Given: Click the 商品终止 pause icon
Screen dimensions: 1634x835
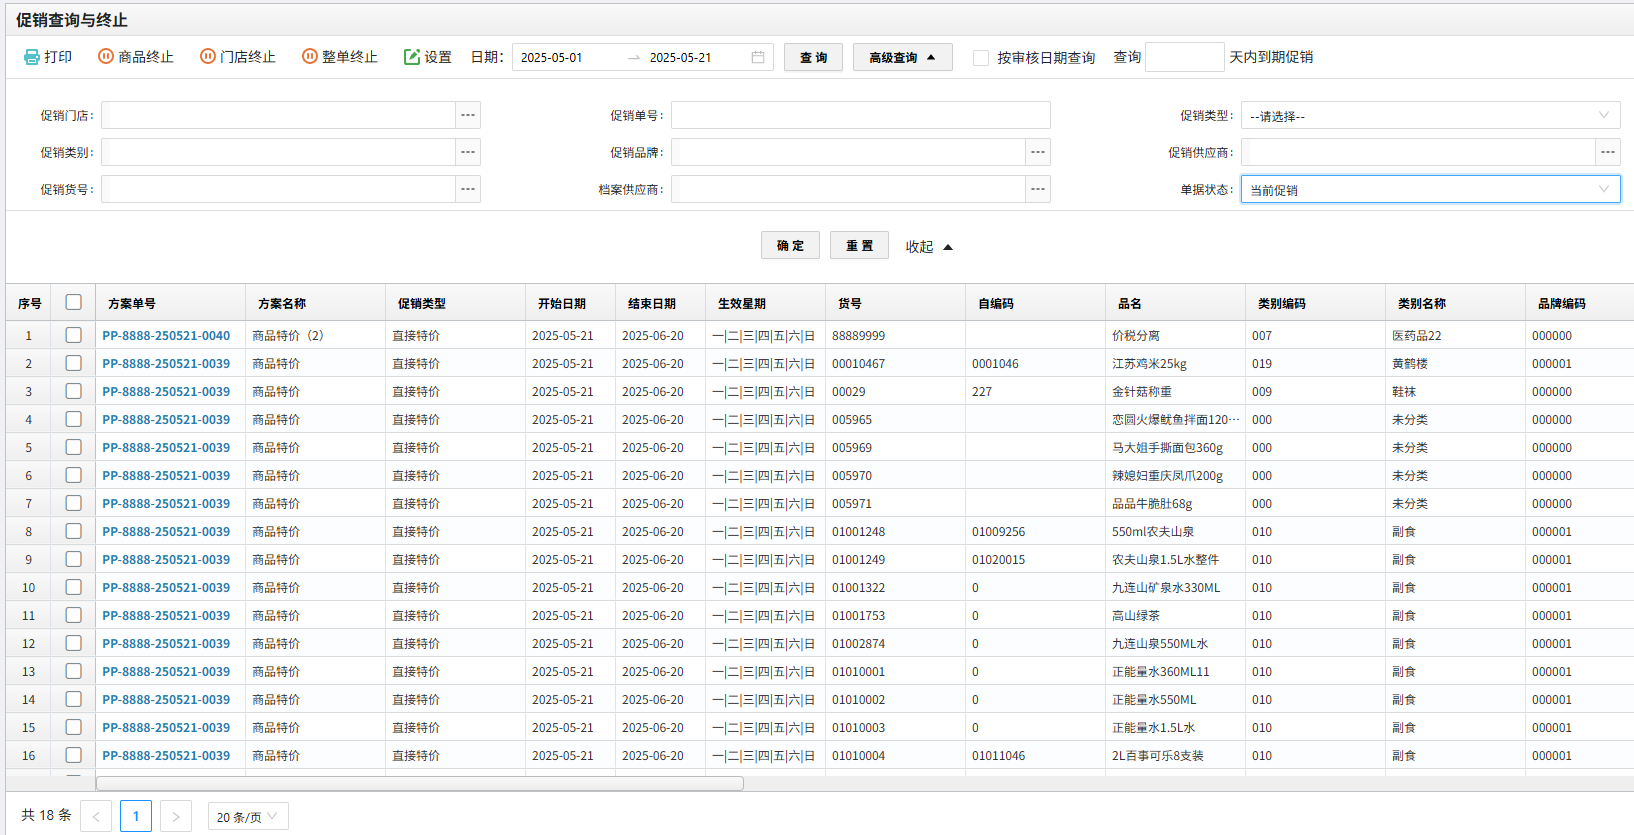Looking at the screenshot, I should 105,57.
